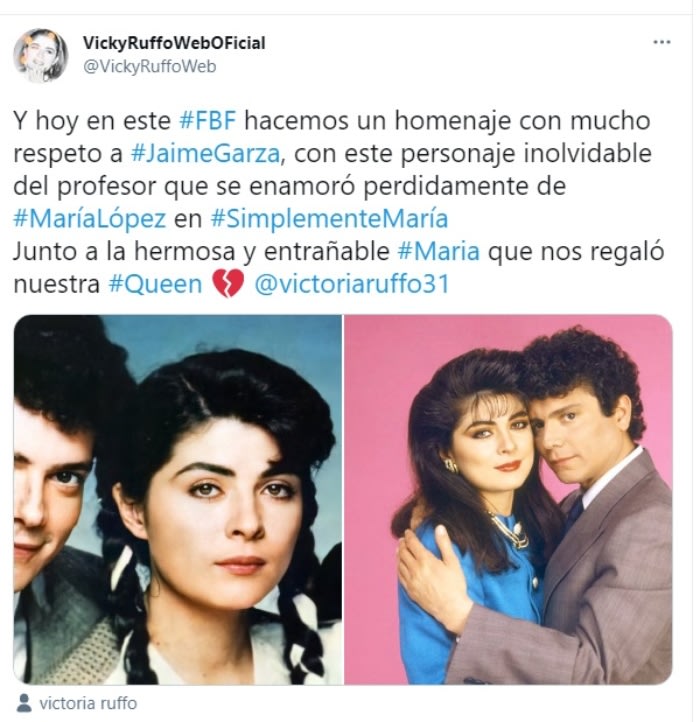Open the three-dot more options menu
700x722 pixels.
[661, 42]
